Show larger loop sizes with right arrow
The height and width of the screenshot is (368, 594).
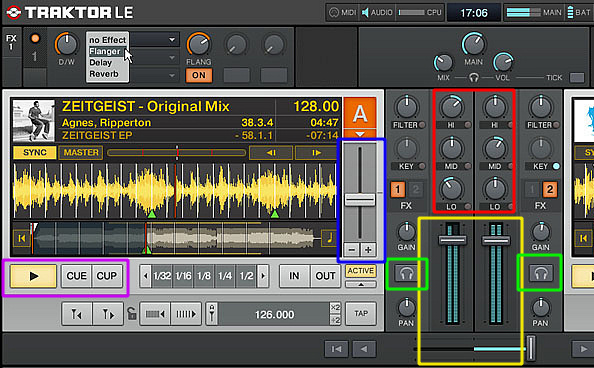(263, 276)
